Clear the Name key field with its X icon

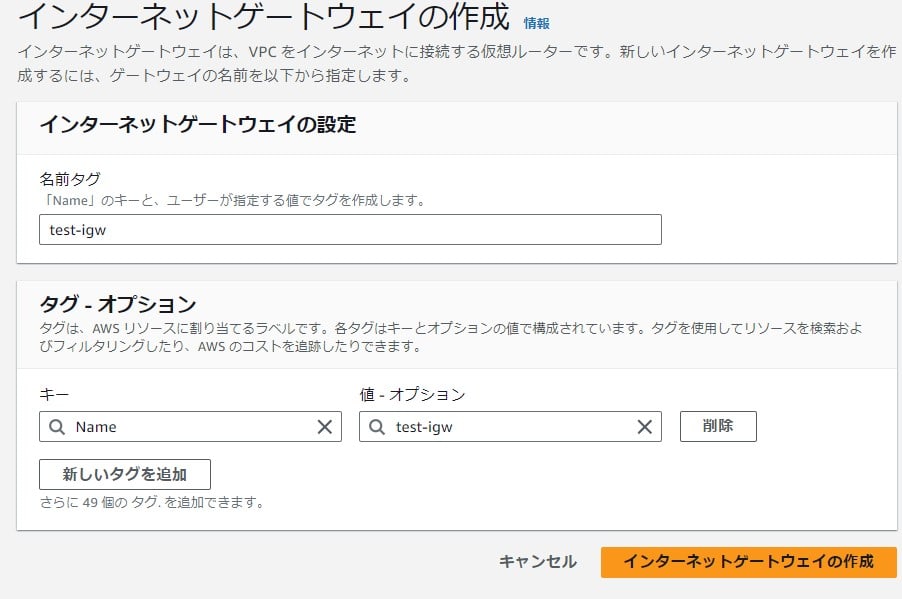click(324, 427)
